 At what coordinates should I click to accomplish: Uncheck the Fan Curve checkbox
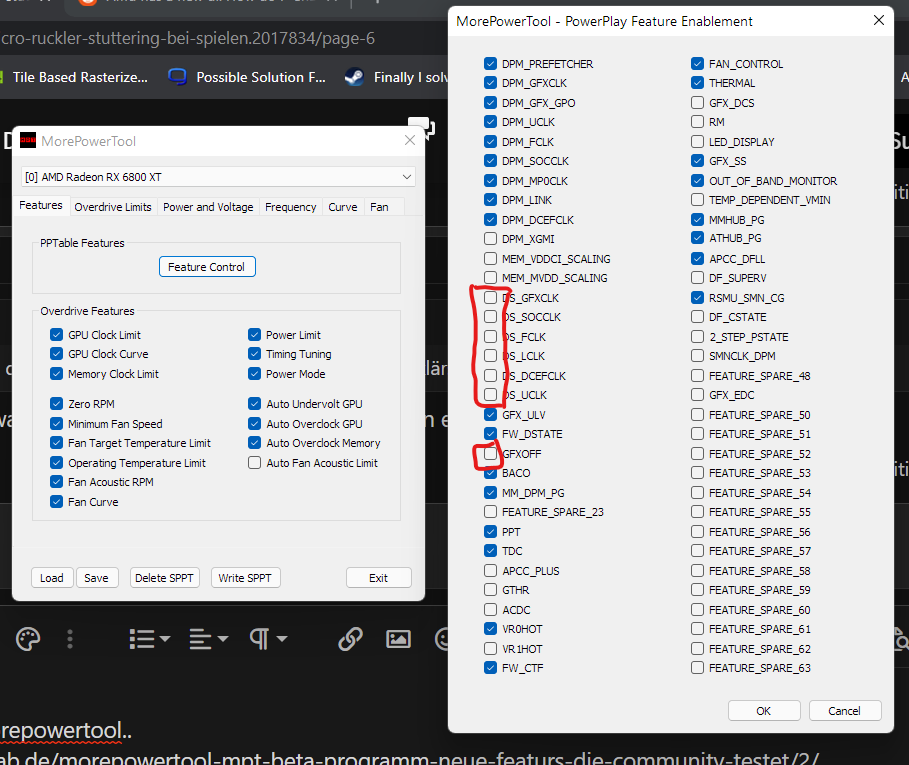(56, 501)
